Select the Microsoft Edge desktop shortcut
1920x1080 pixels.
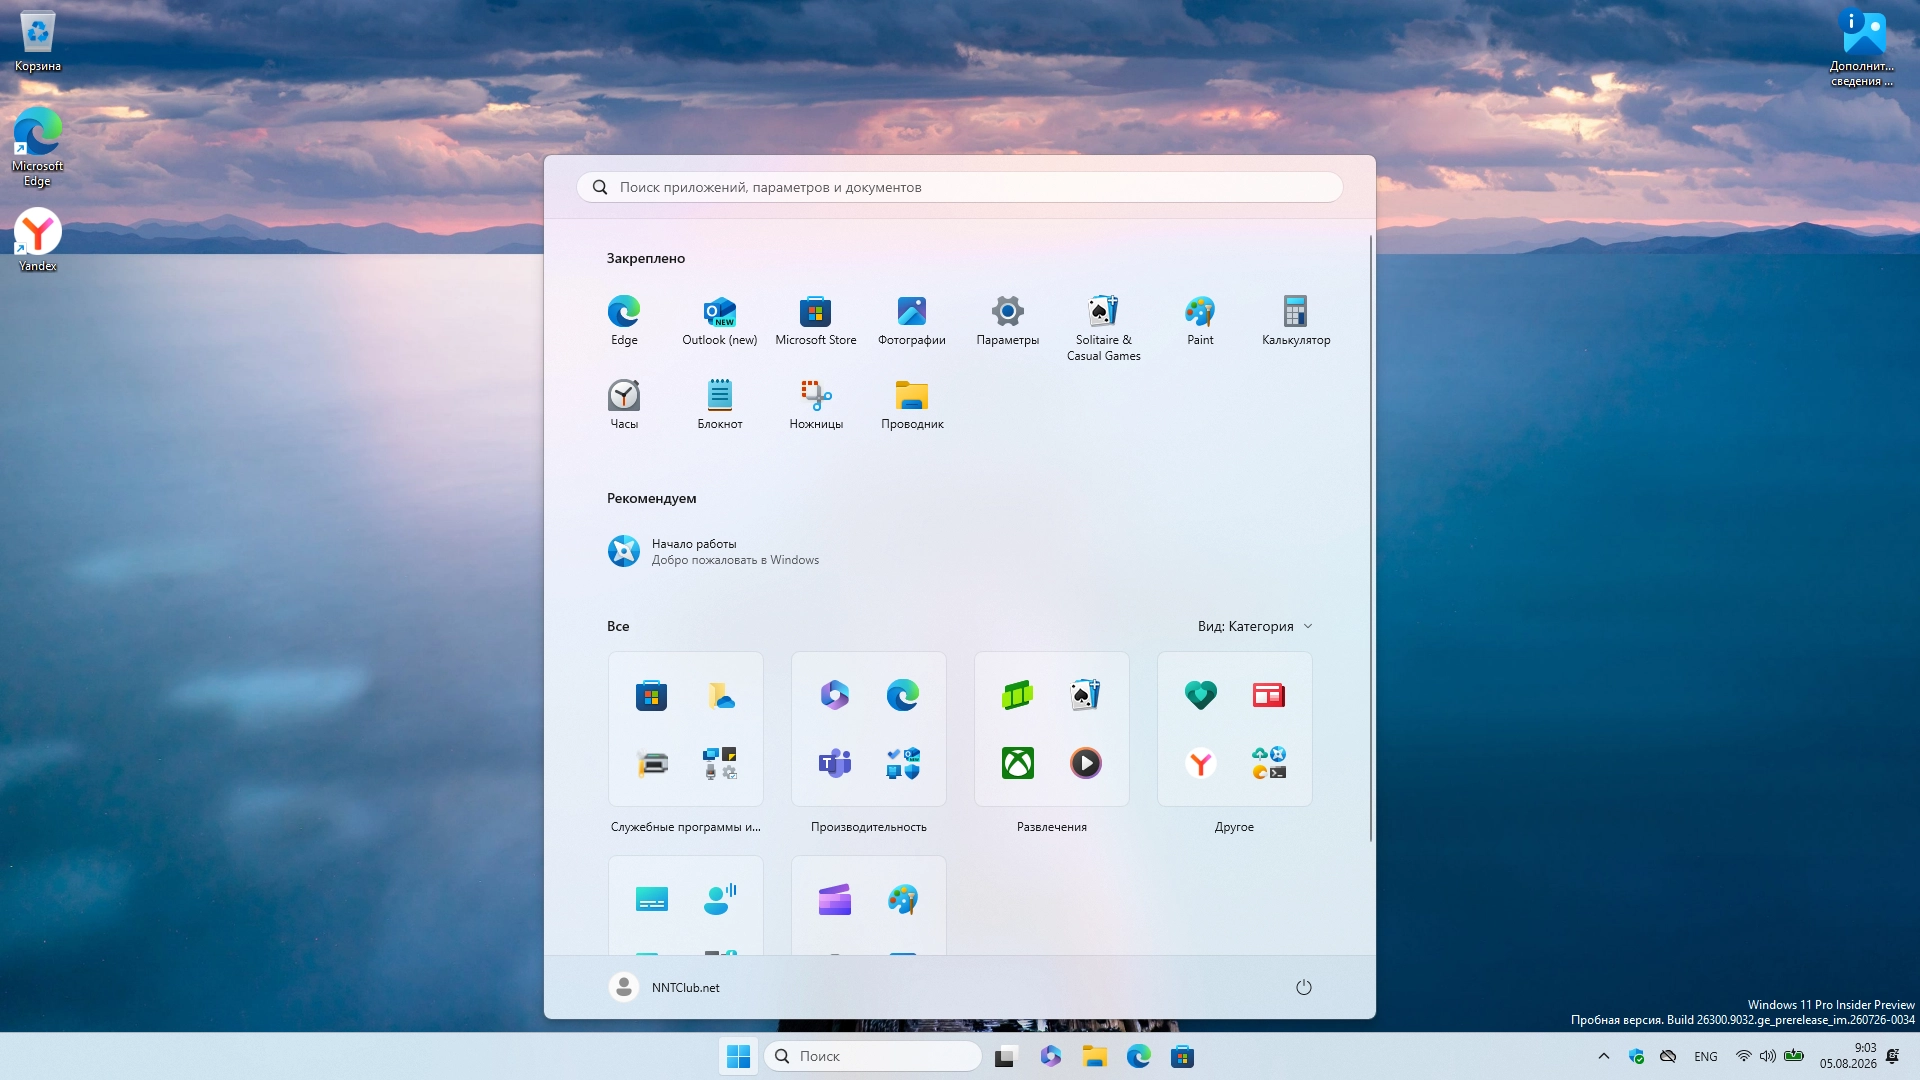(x=38, y=147)
